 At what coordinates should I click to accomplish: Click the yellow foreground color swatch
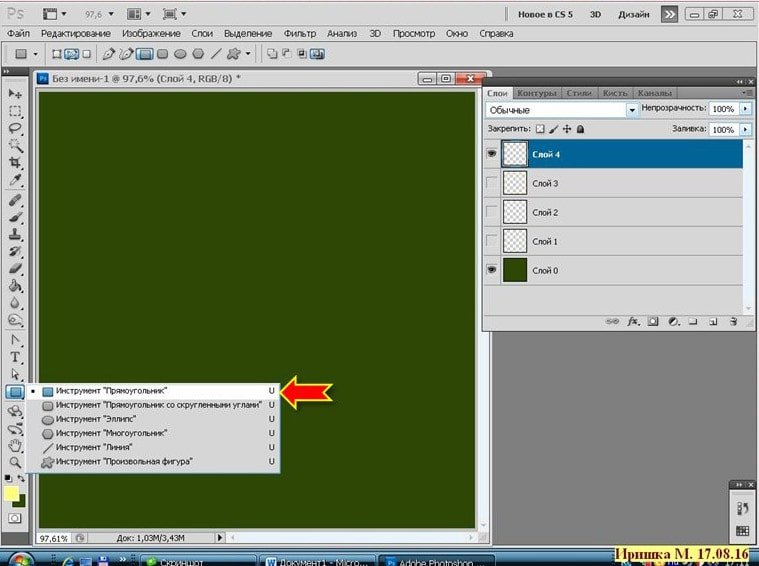[x=12, y=493]
